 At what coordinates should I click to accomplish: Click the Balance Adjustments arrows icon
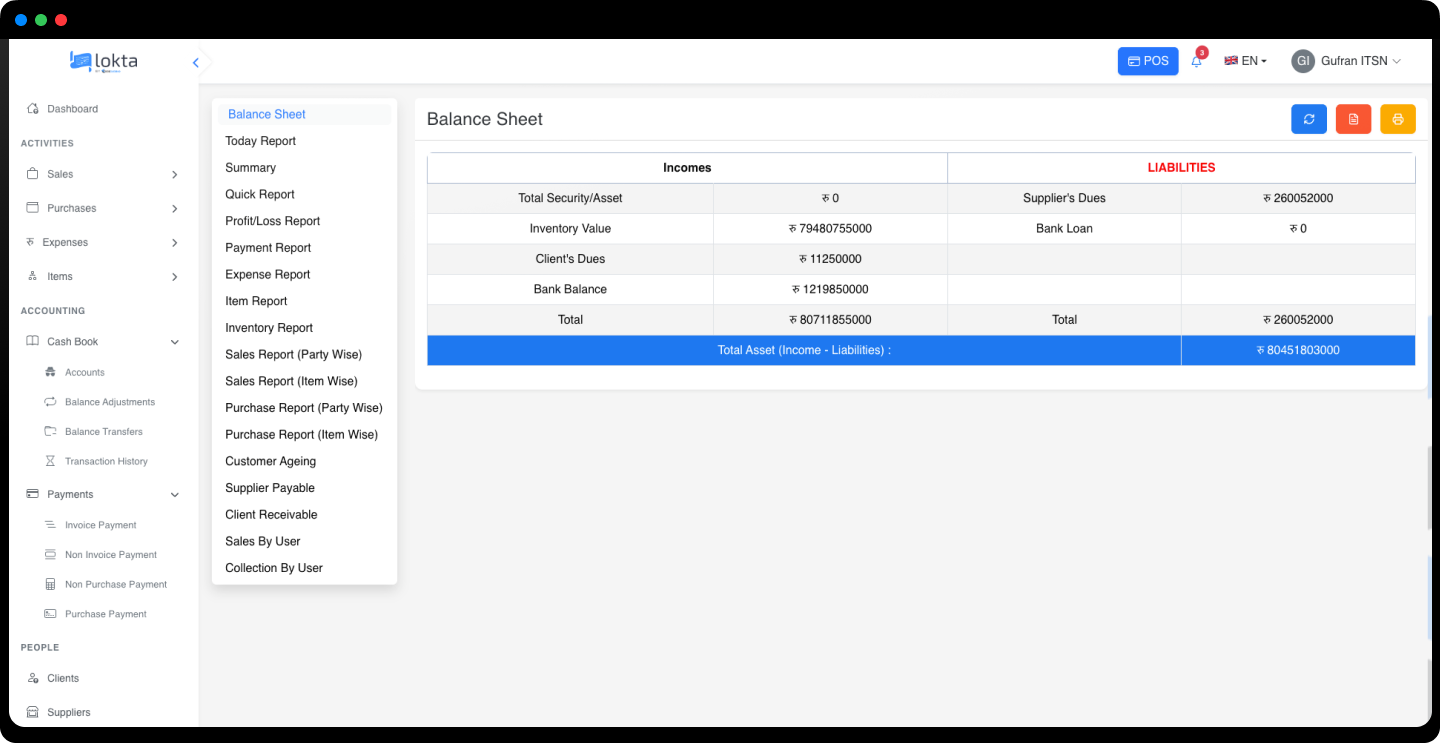click(x=51, y=402)
